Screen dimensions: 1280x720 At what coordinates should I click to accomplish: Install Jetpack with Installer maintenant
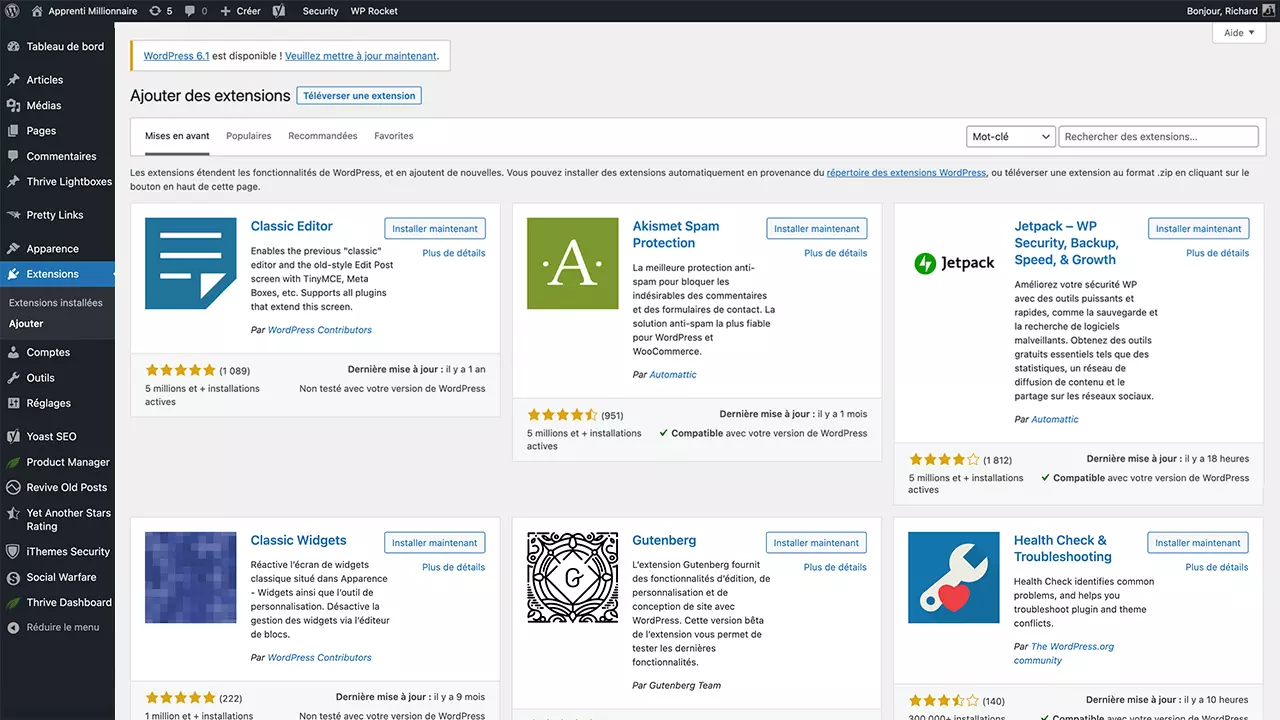pyautogui.click(x=1198, y=229)
